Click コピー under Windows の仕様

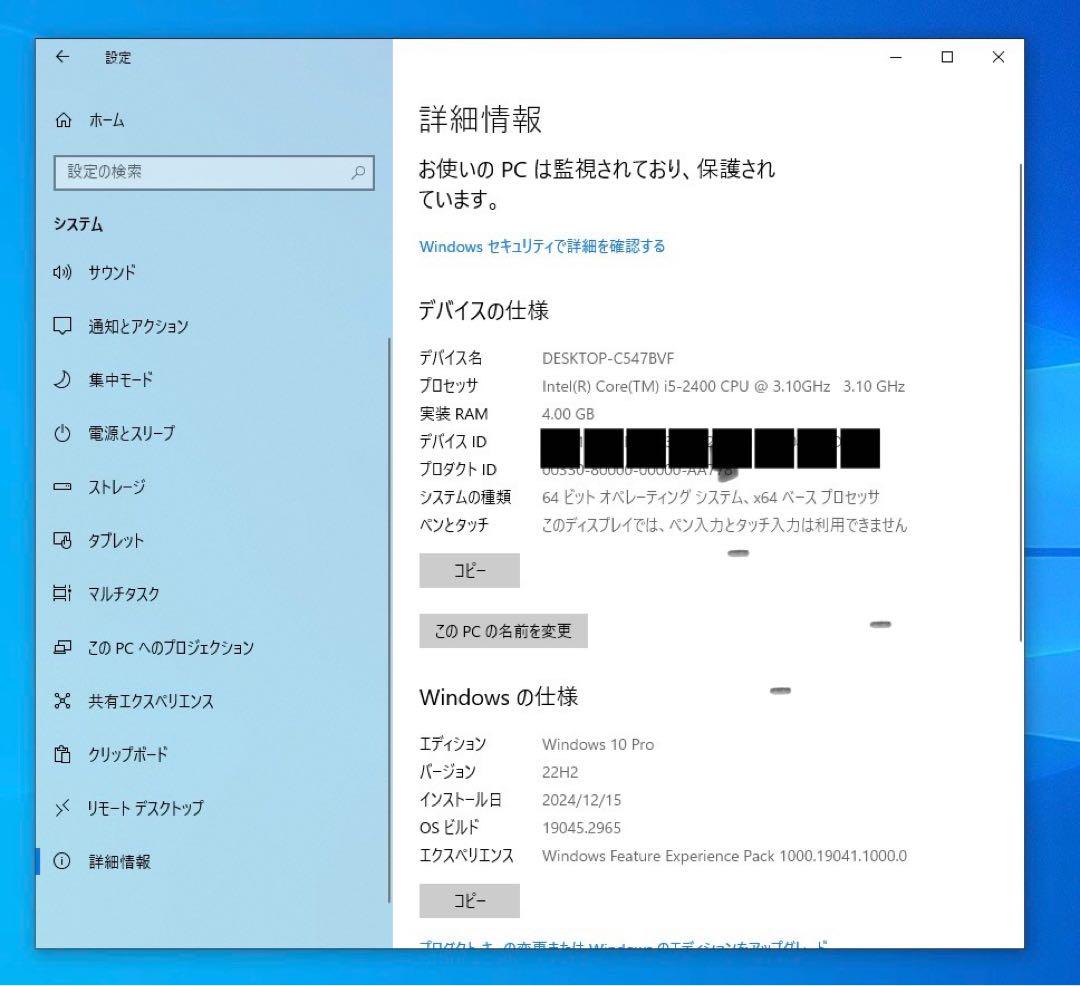click(x=469, y=901)
